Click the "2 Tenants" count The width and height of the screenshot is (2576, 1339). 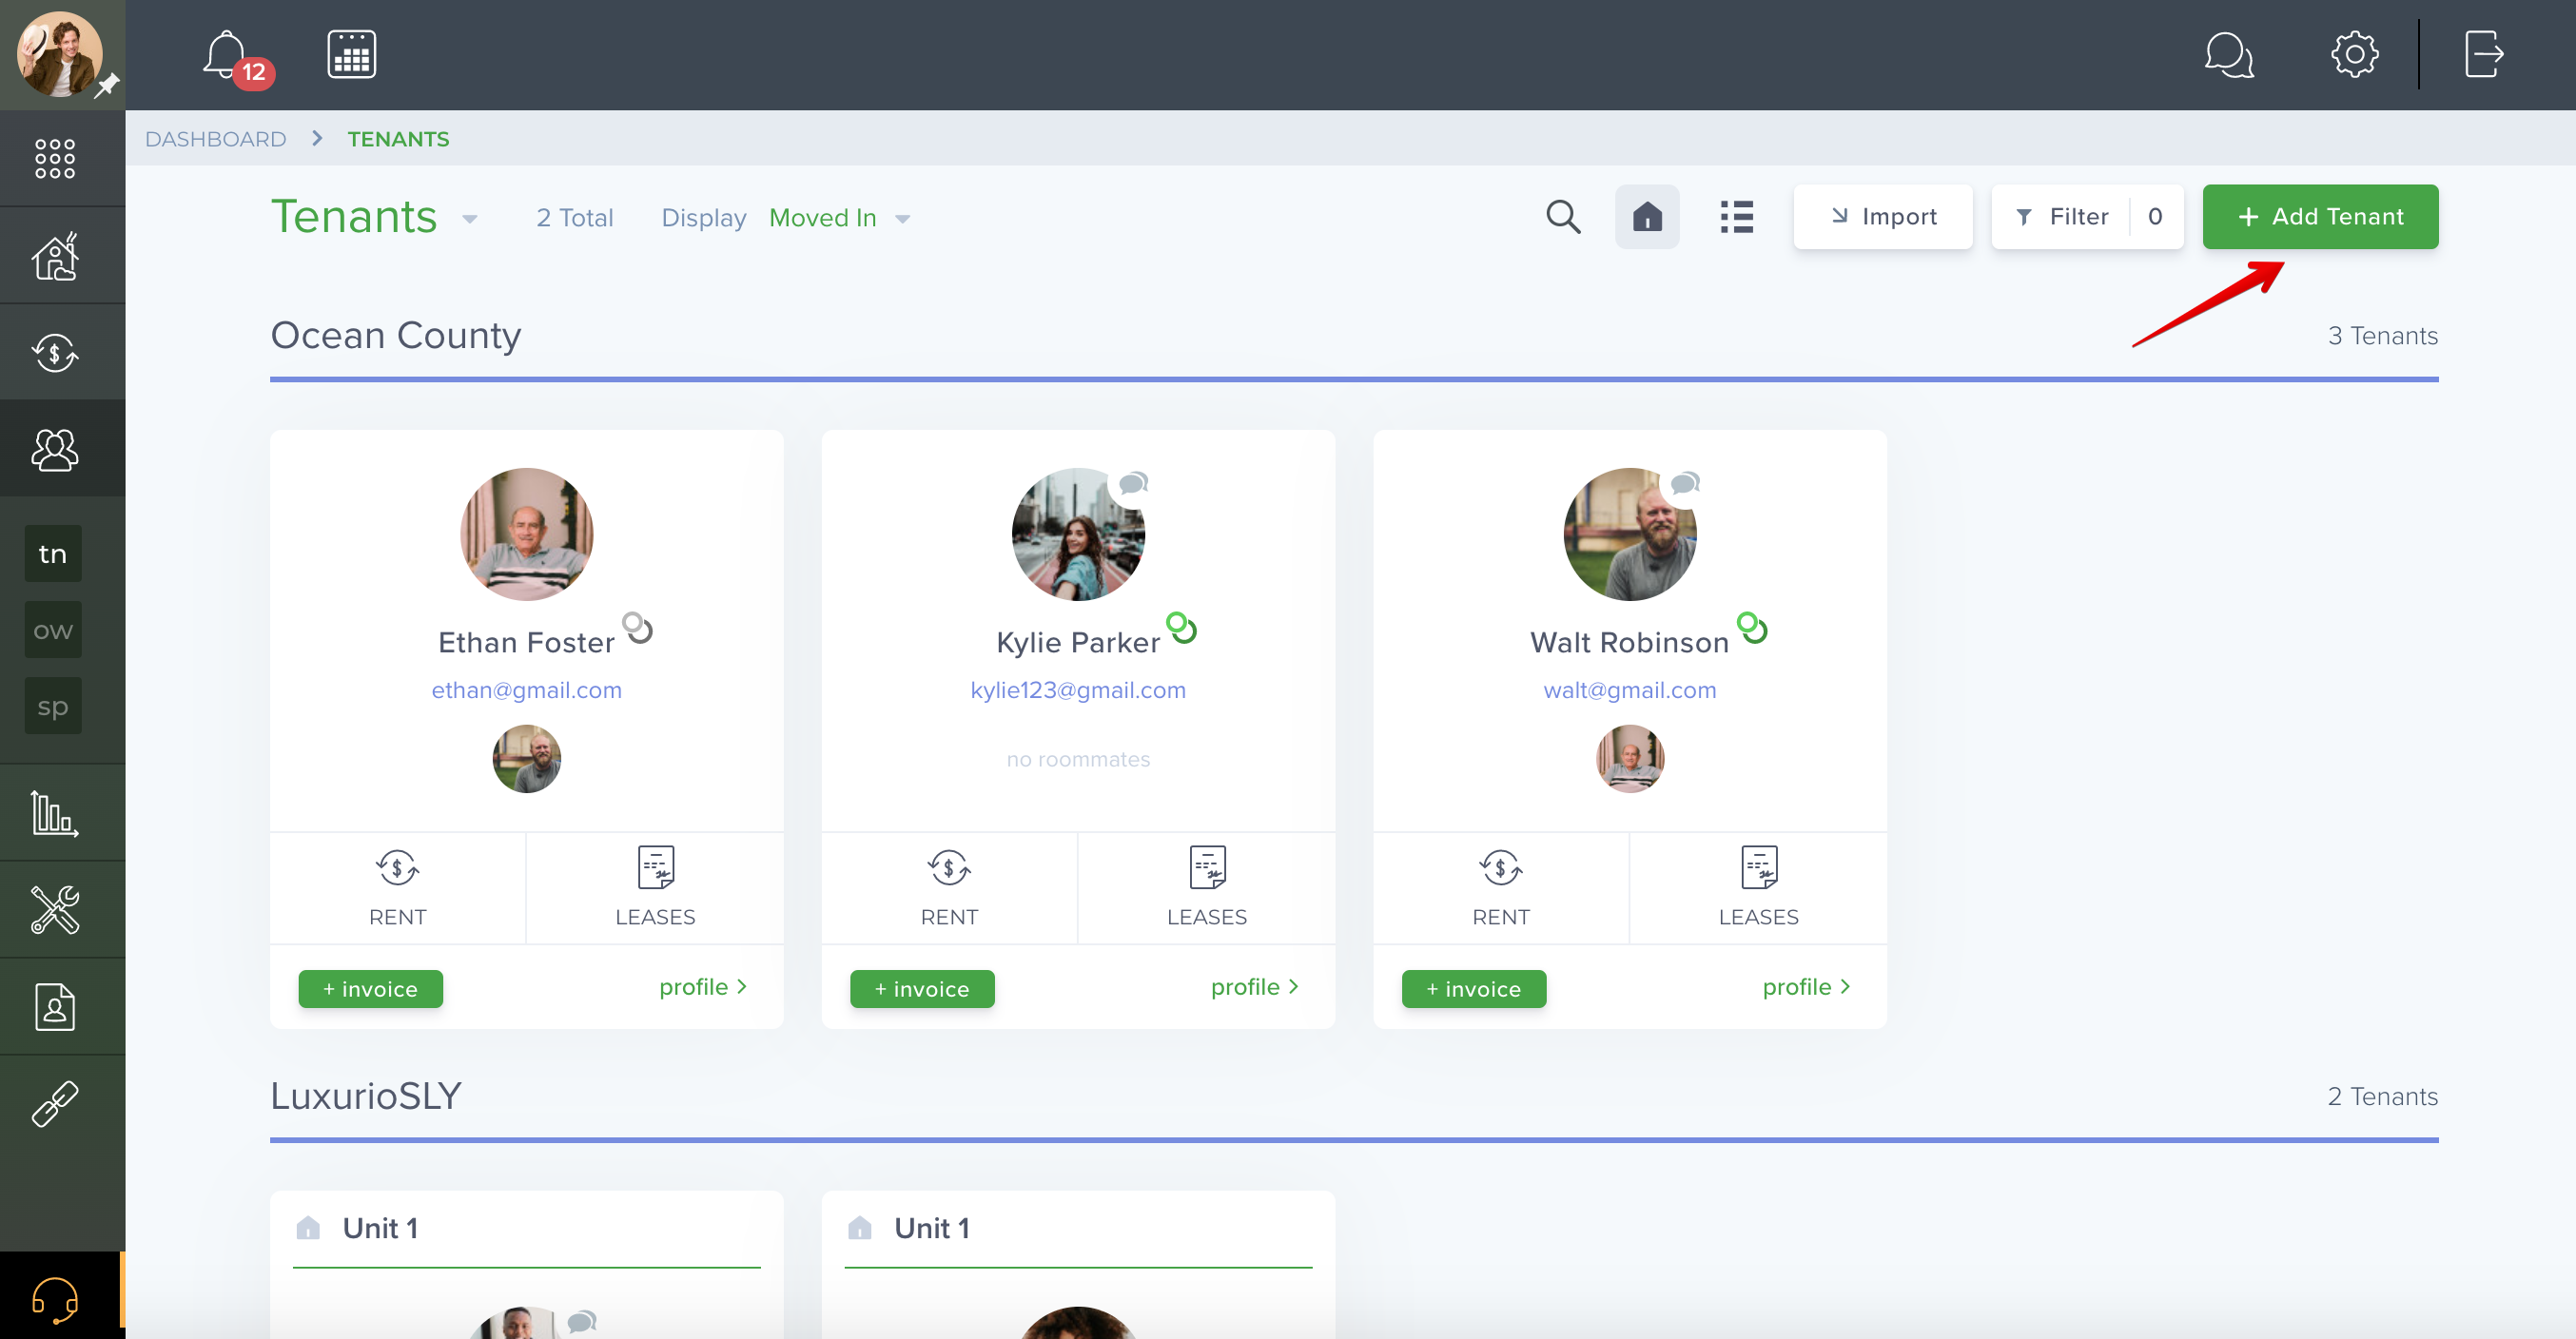click(2383, 1097)
